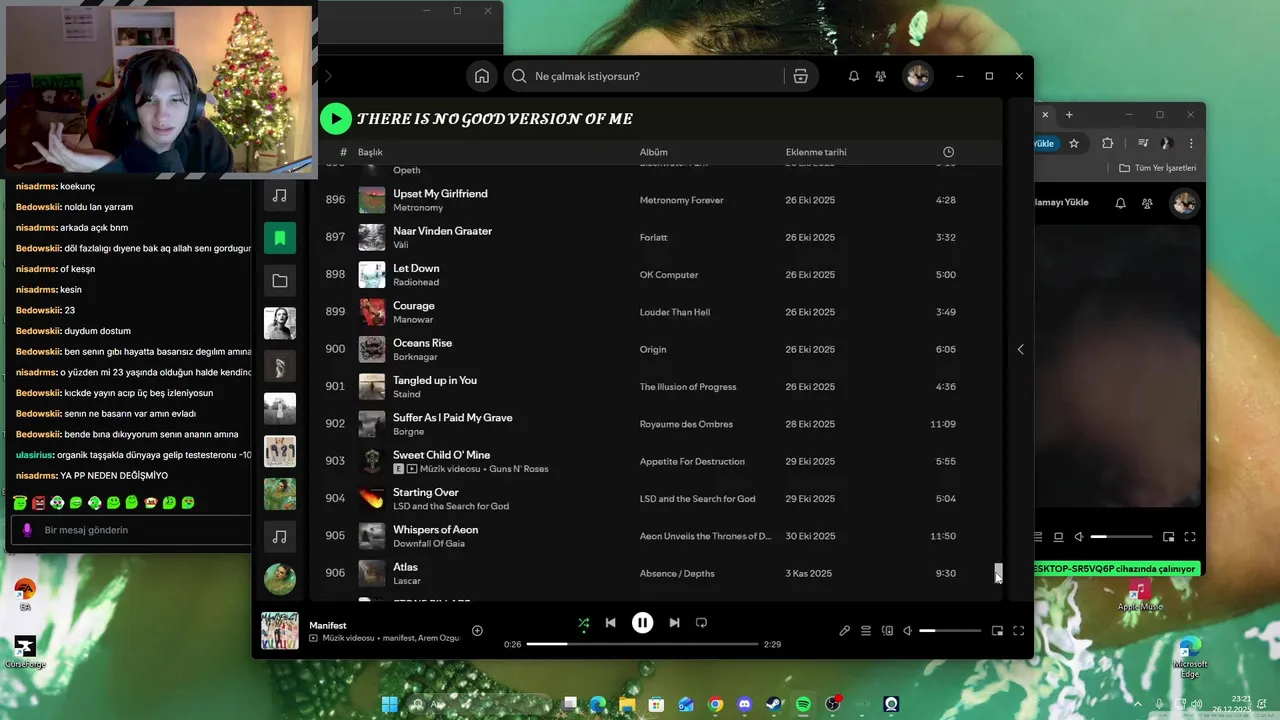Open Spotify notifications bell
The image size is (1280, 720).
[x=853, y=76]
